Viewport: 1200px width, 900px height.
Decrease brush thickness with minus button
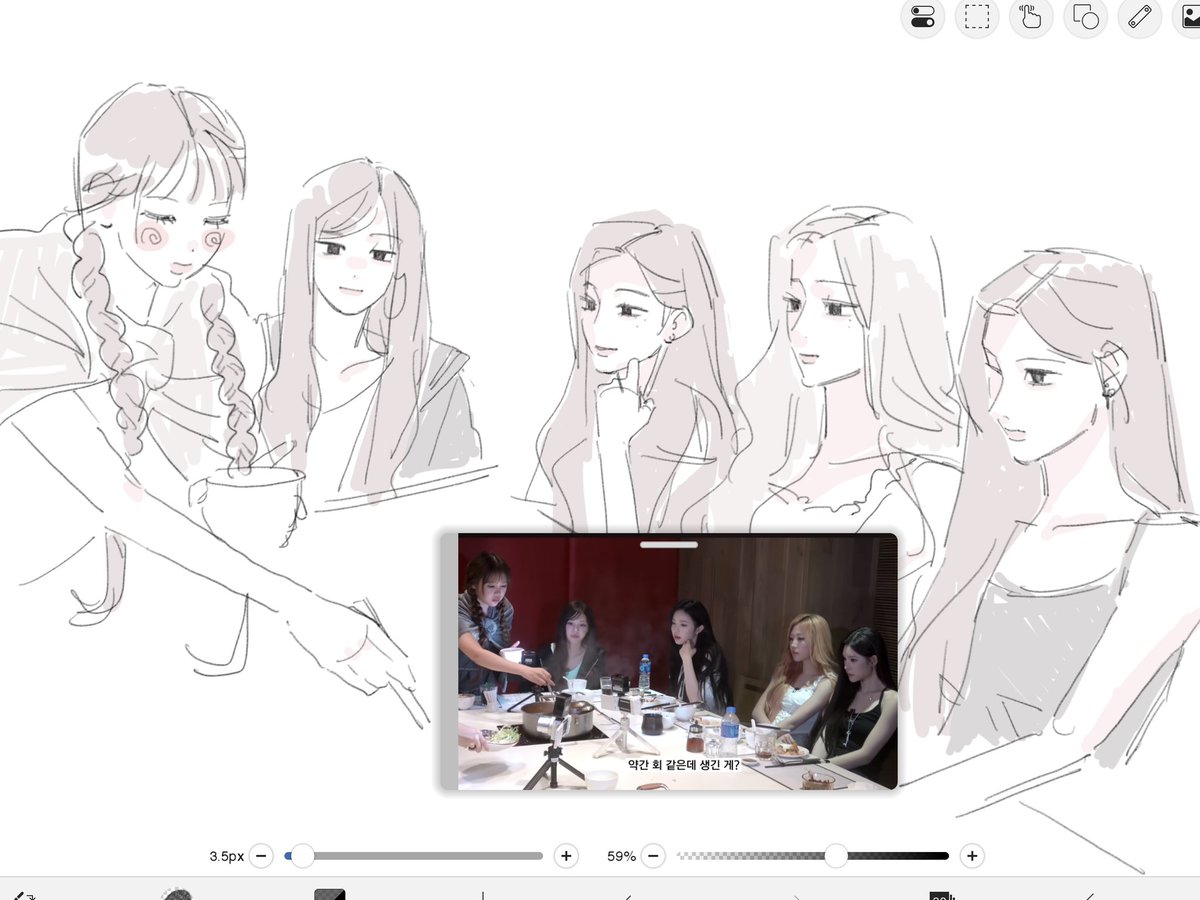click(x=261, y=856)
